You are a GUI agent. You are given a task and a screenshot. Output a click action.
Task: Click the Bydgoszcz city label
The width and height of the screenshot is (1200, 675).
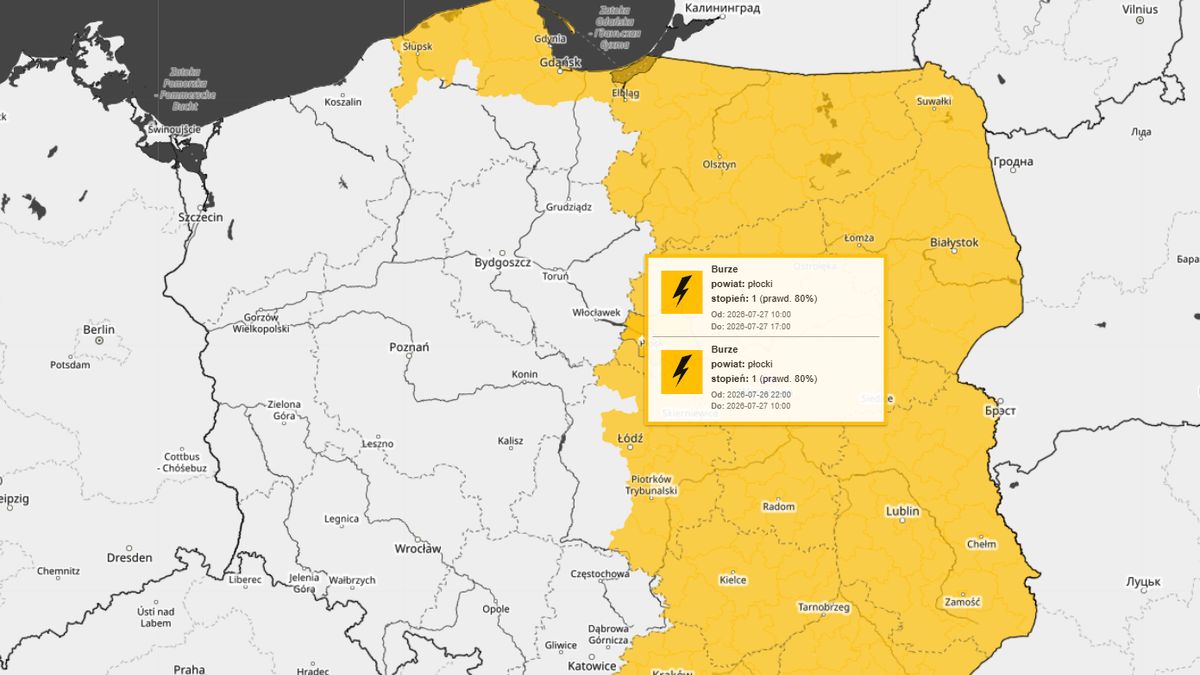click(x=501, y=262)
